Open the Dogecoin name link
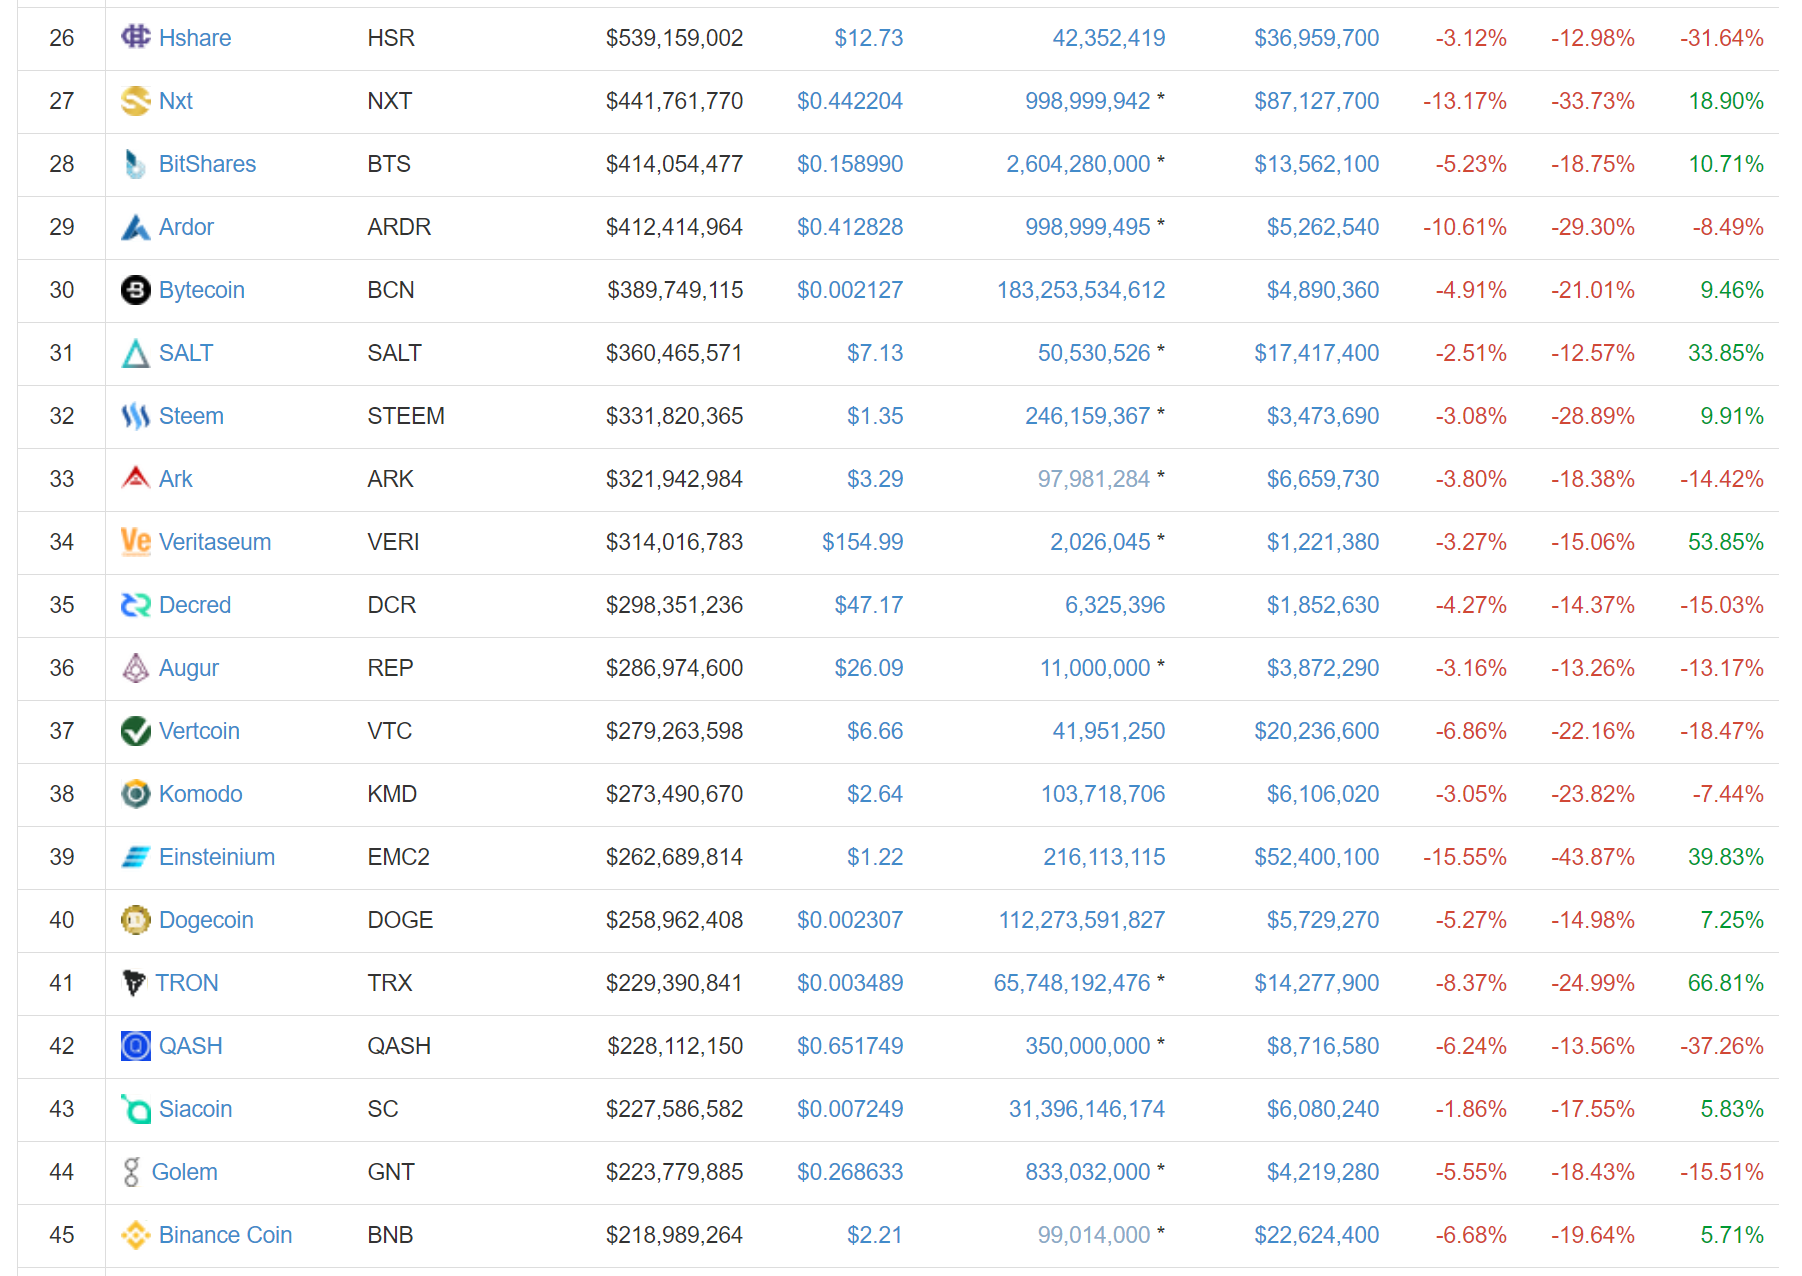The height and width of the screenshot is (1276, 1802). pyautogui.click(x=206, y=920)
